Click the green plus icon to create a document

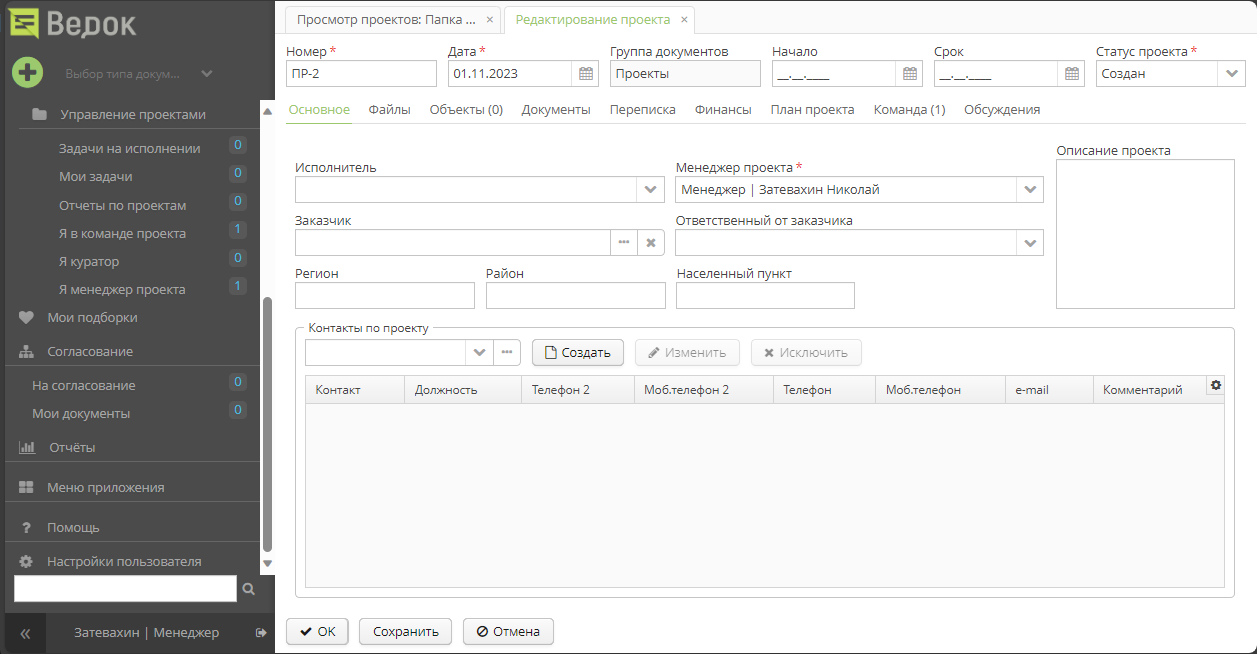coord(27,72)
